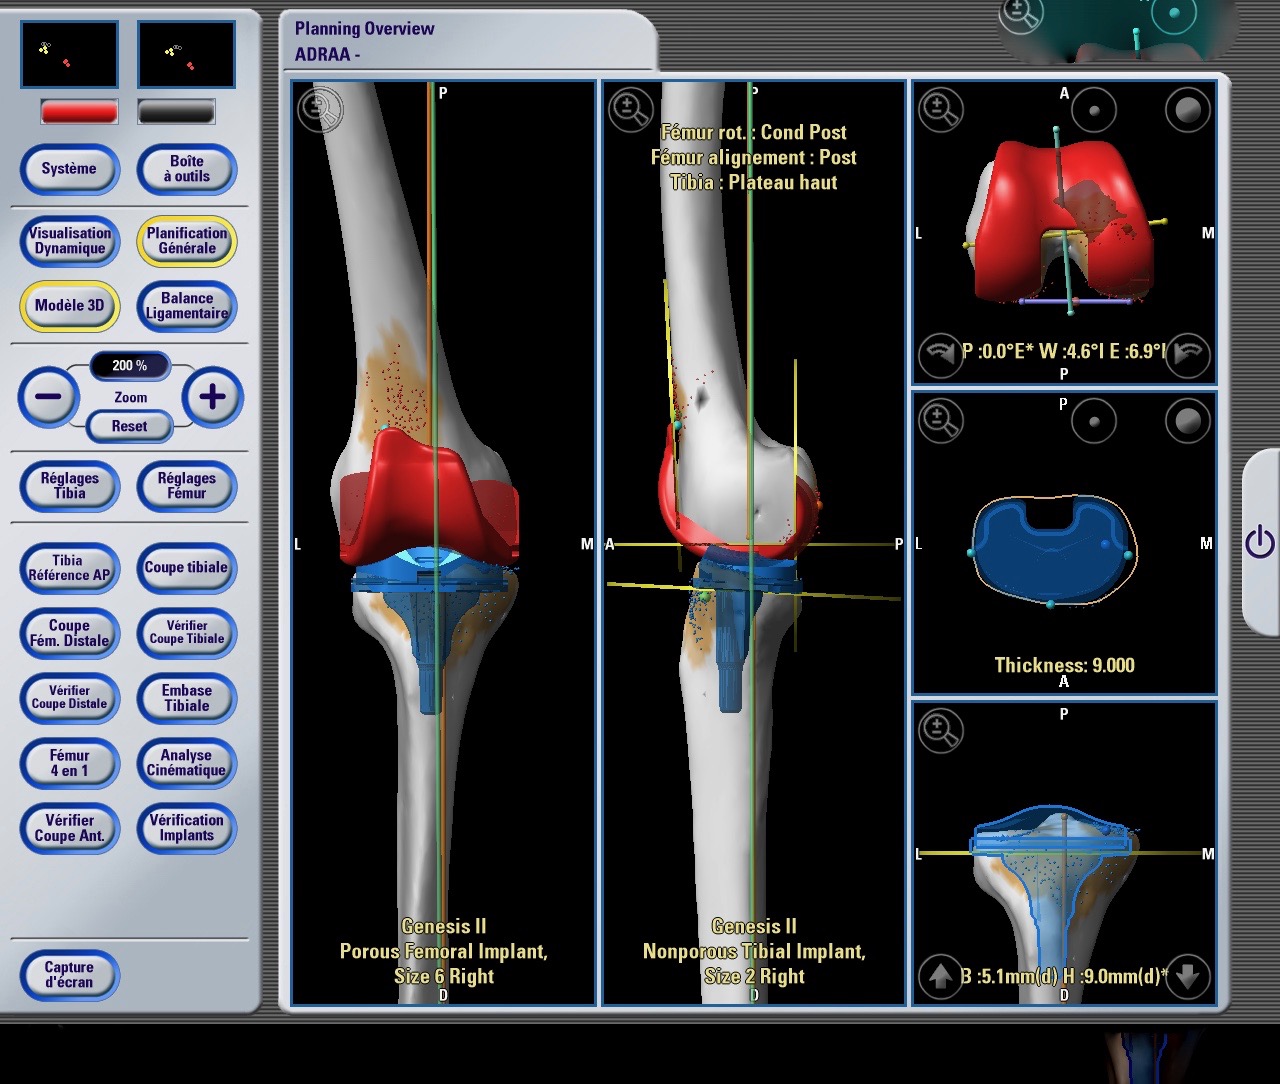This screenshot has width=1280, height=1084.
Task: Open Boîte à outils
Action: tap(187, 168)
